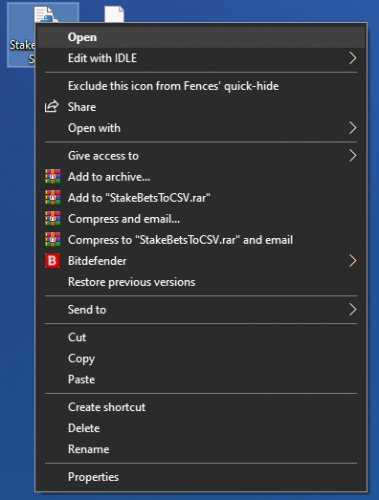Select Exclude this icon from Fences' quick-hide

[x=201, y=86]
